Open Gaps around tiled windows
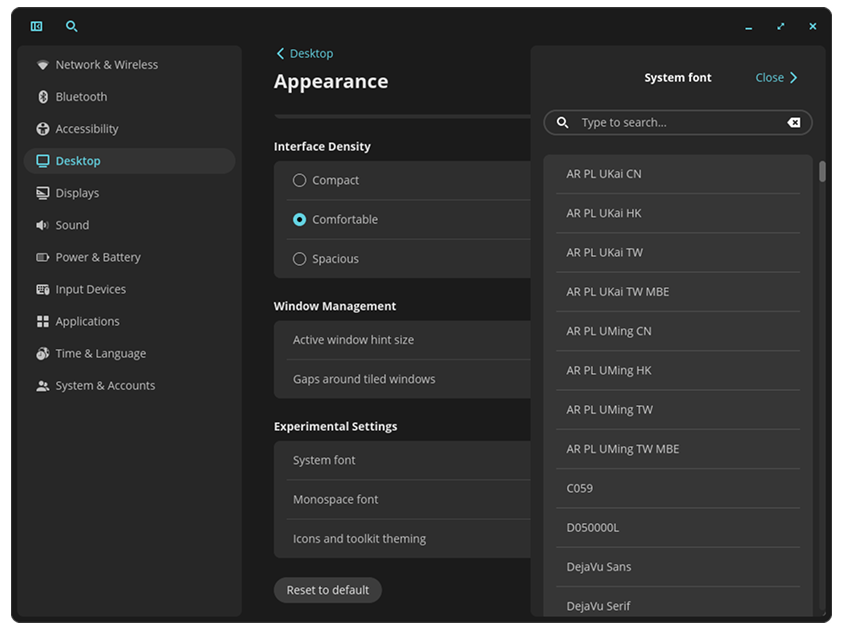842x630 pixels. click(x=402, y=379)
